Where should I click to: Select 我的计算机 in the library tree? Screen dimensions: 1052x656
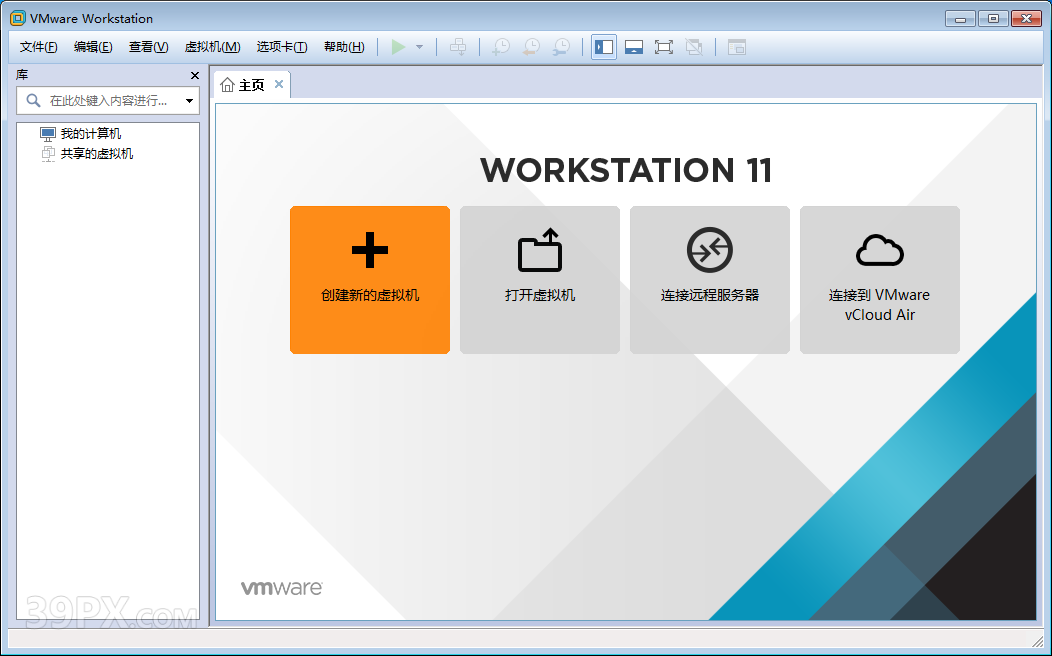81,133
